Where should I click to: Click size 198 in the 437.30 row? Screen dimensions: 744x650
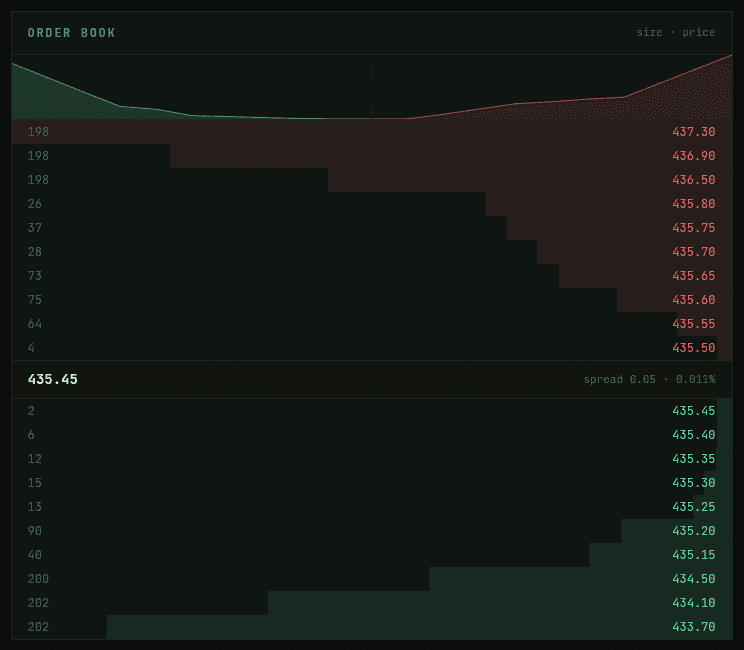click(x=38, y=132)
